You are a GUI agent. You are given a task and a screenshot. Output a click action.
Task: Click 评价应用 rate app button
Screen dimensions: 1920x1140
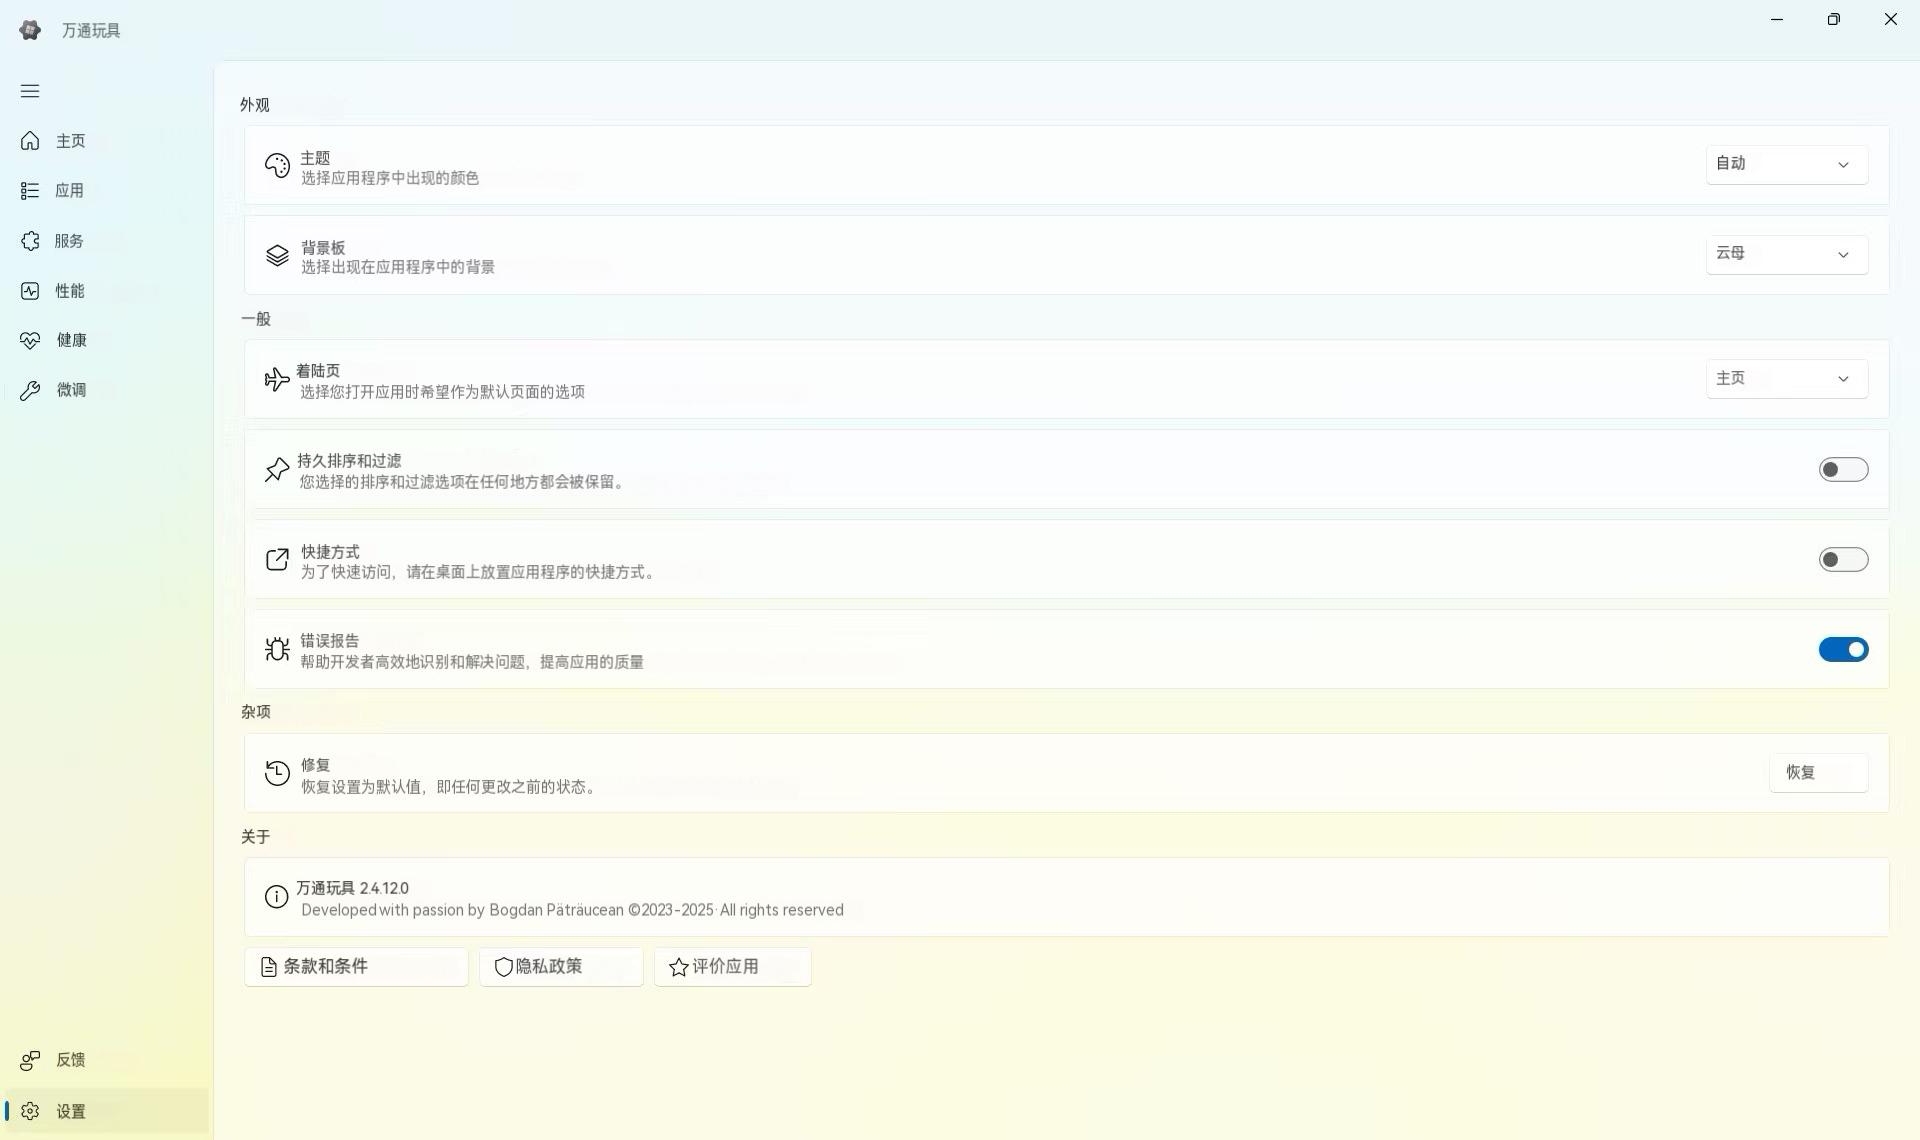(x=732, y=967)
